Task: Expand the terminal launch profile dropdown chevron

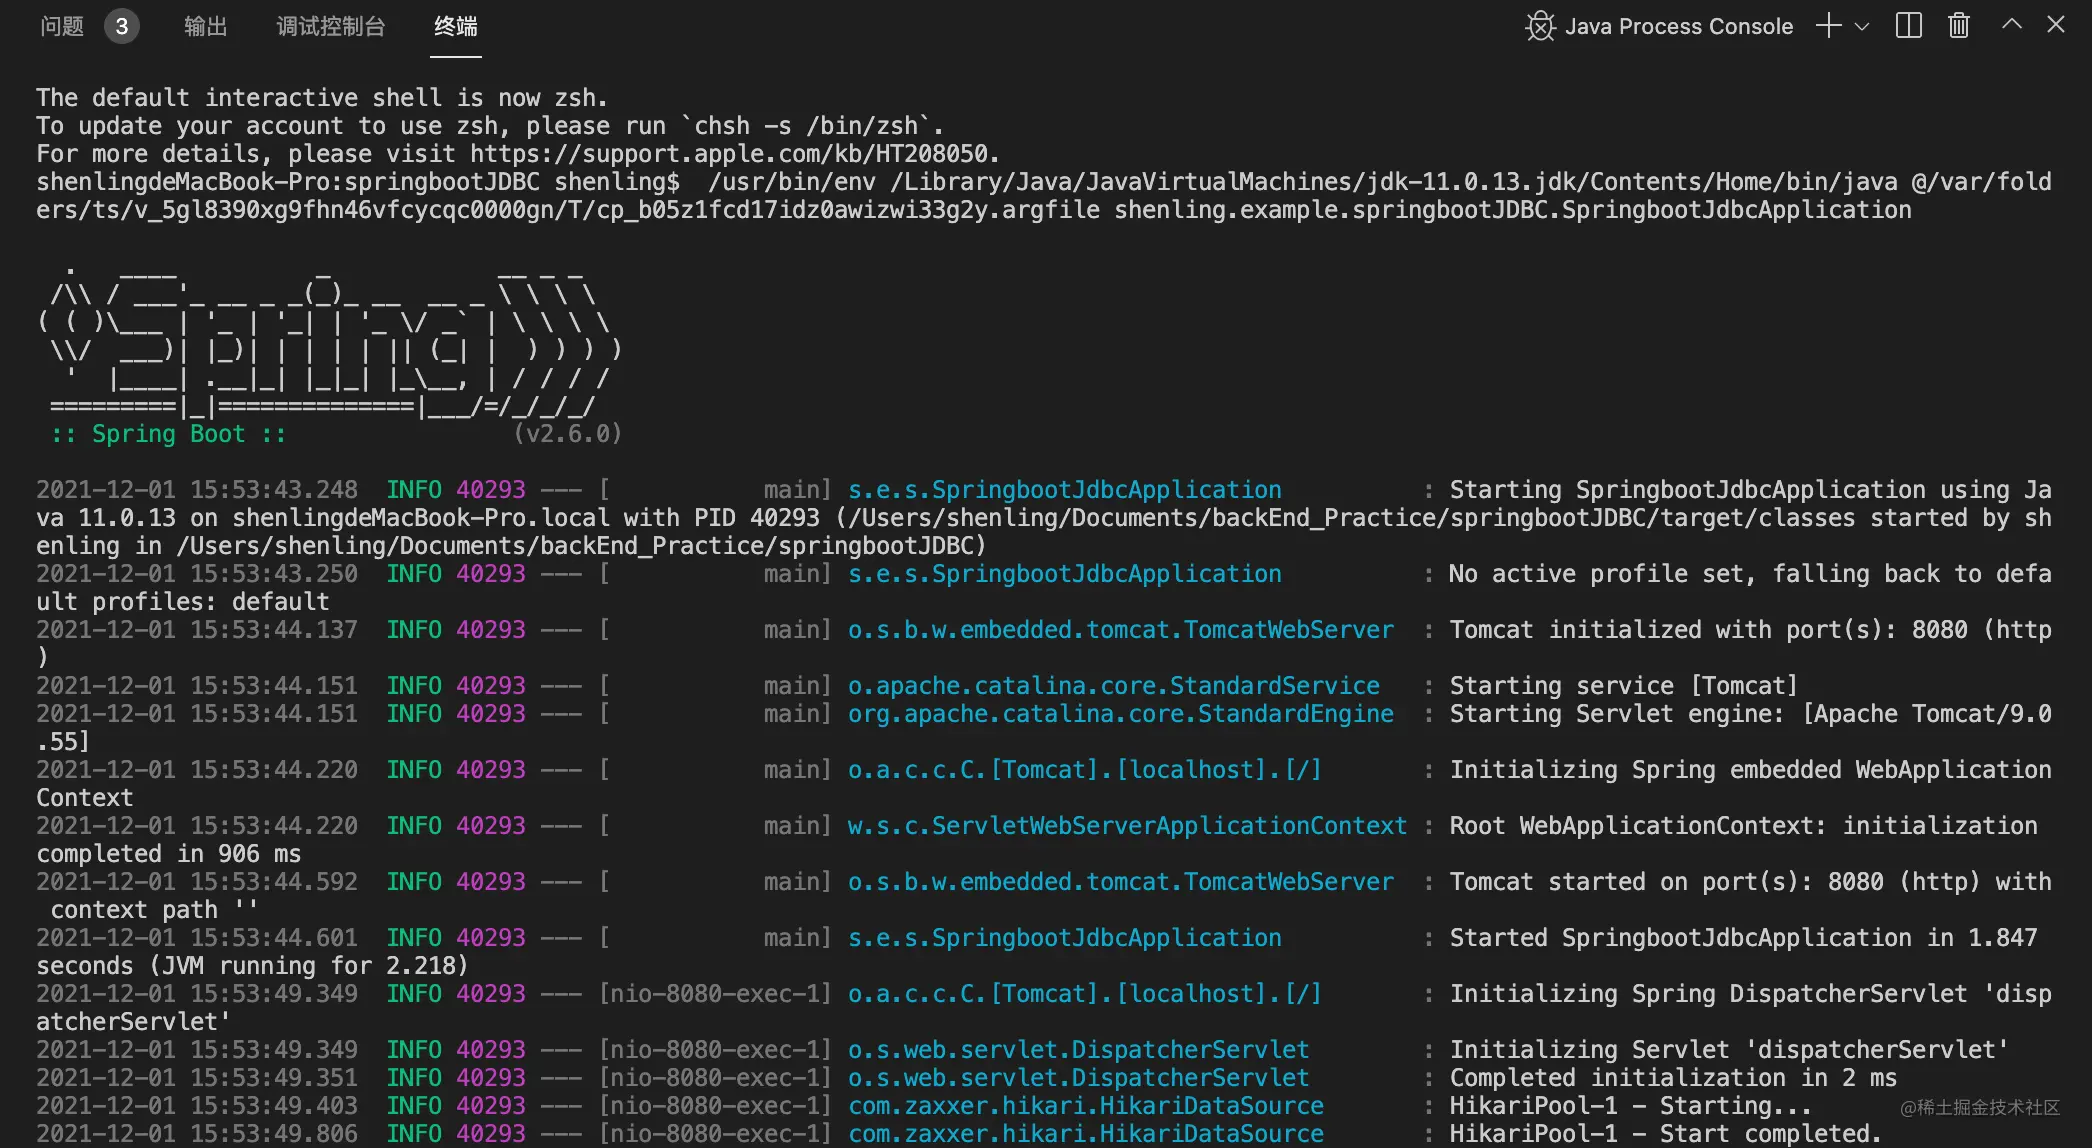Action: coord(1862,26)
